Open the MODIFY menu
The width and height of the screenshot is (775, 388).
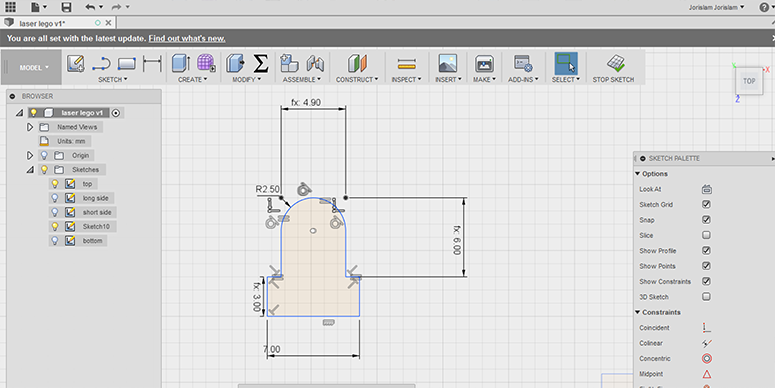(x=247, y=79)
